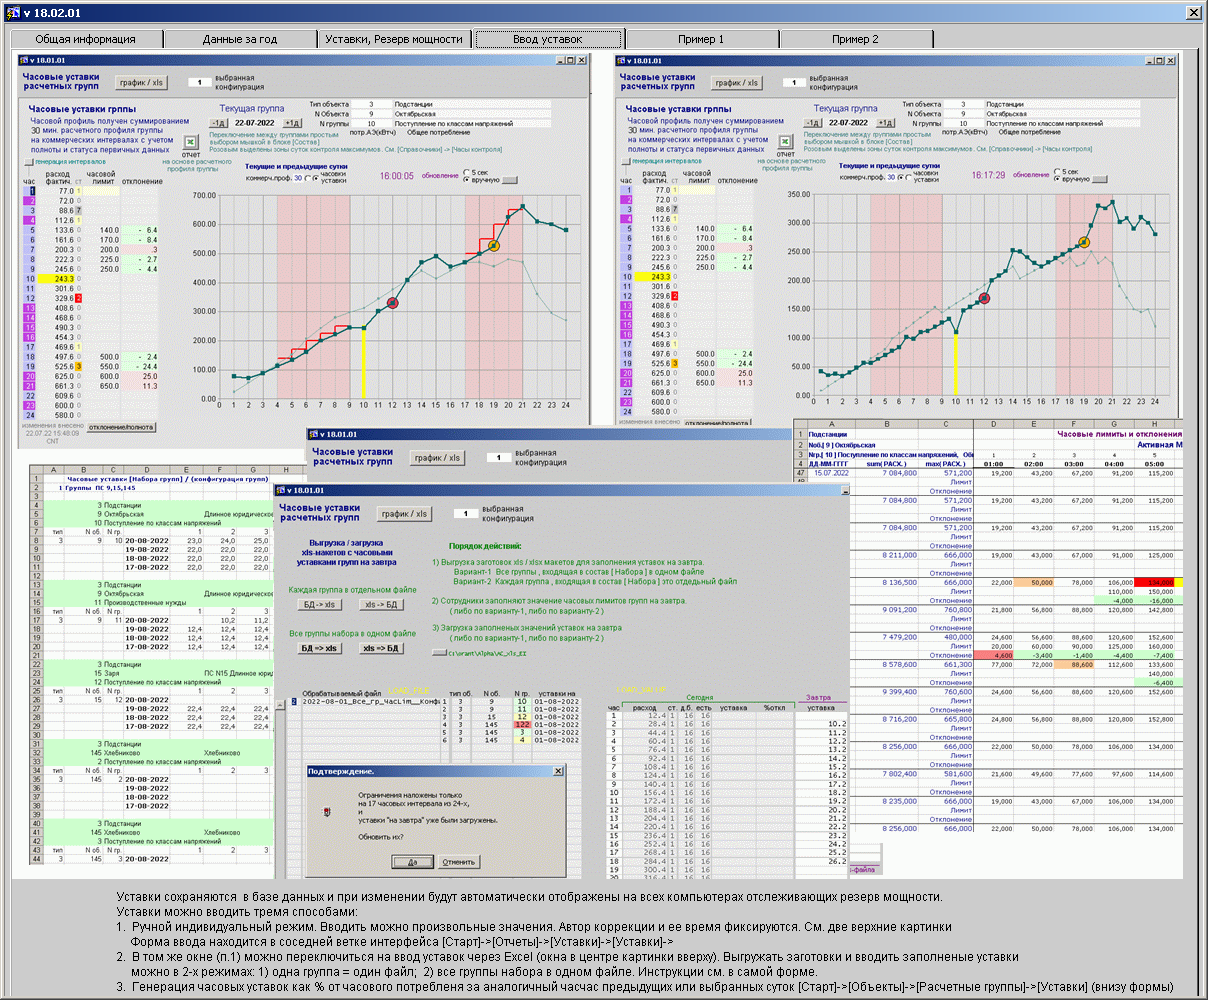
Task: Select the 5 сек update radio in the 16:17:29 window
Action: pos(1058,171)
